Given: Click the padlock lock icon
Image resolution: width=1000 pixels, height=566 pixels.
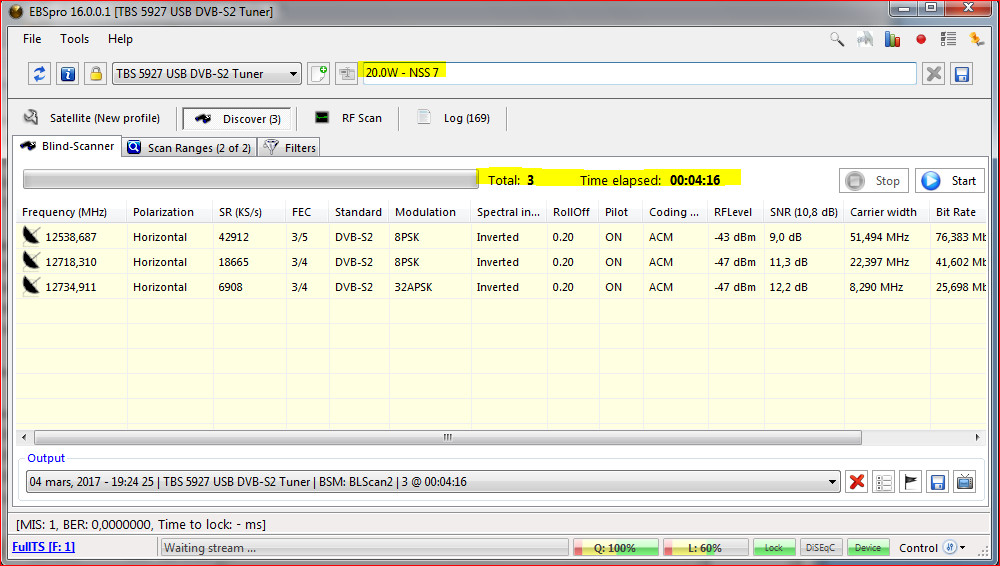Looking at the screenshot, I should click(x=95, y=73).
